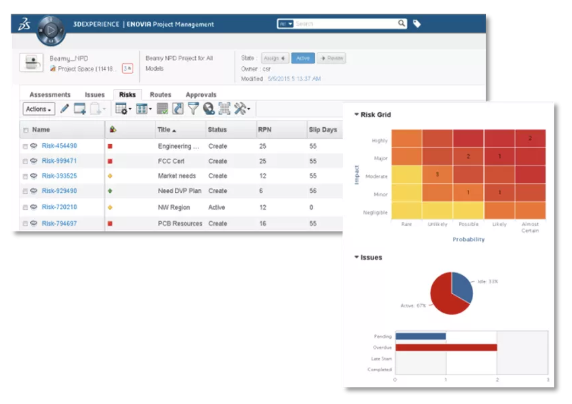
Task: Click the modified date link
Action: pos(294,78)
